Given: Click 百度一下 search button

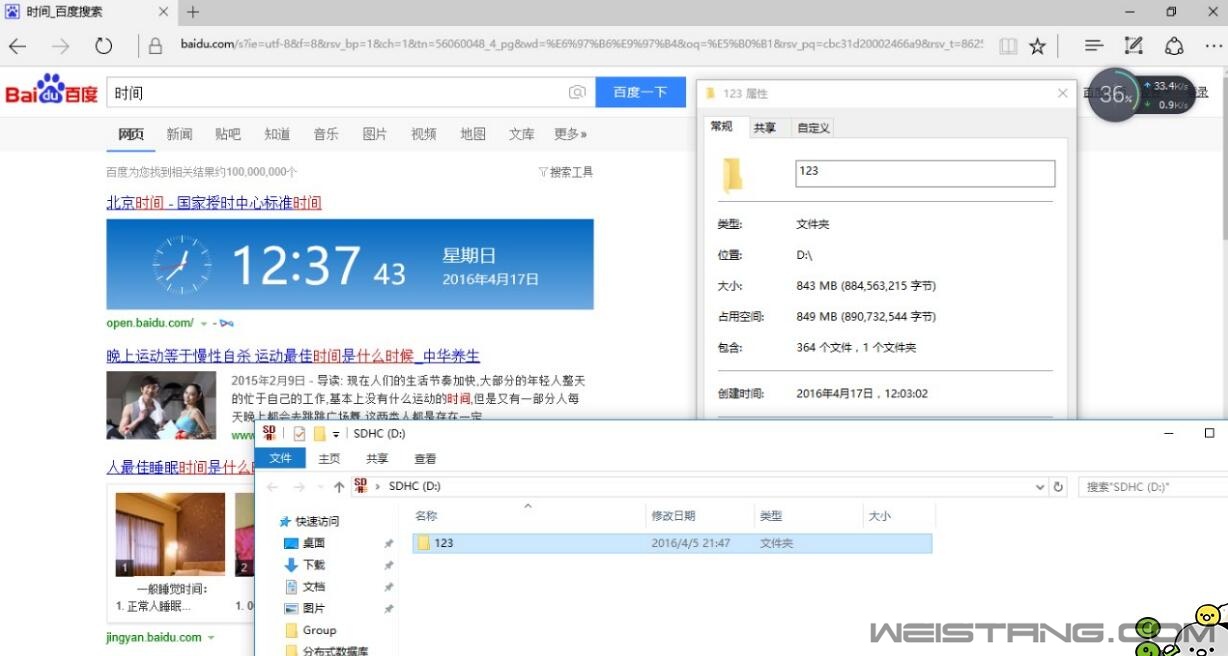Looking at the screenshot, I should coord(640,92).
